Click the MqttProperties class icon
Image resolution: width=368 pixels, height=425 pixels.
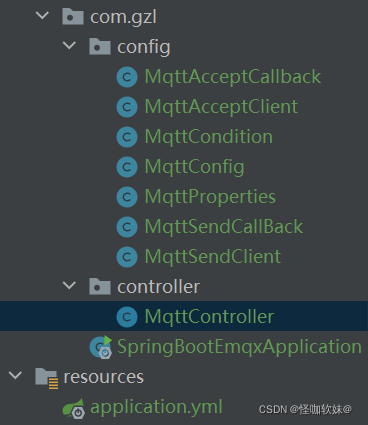click(127, 197)
